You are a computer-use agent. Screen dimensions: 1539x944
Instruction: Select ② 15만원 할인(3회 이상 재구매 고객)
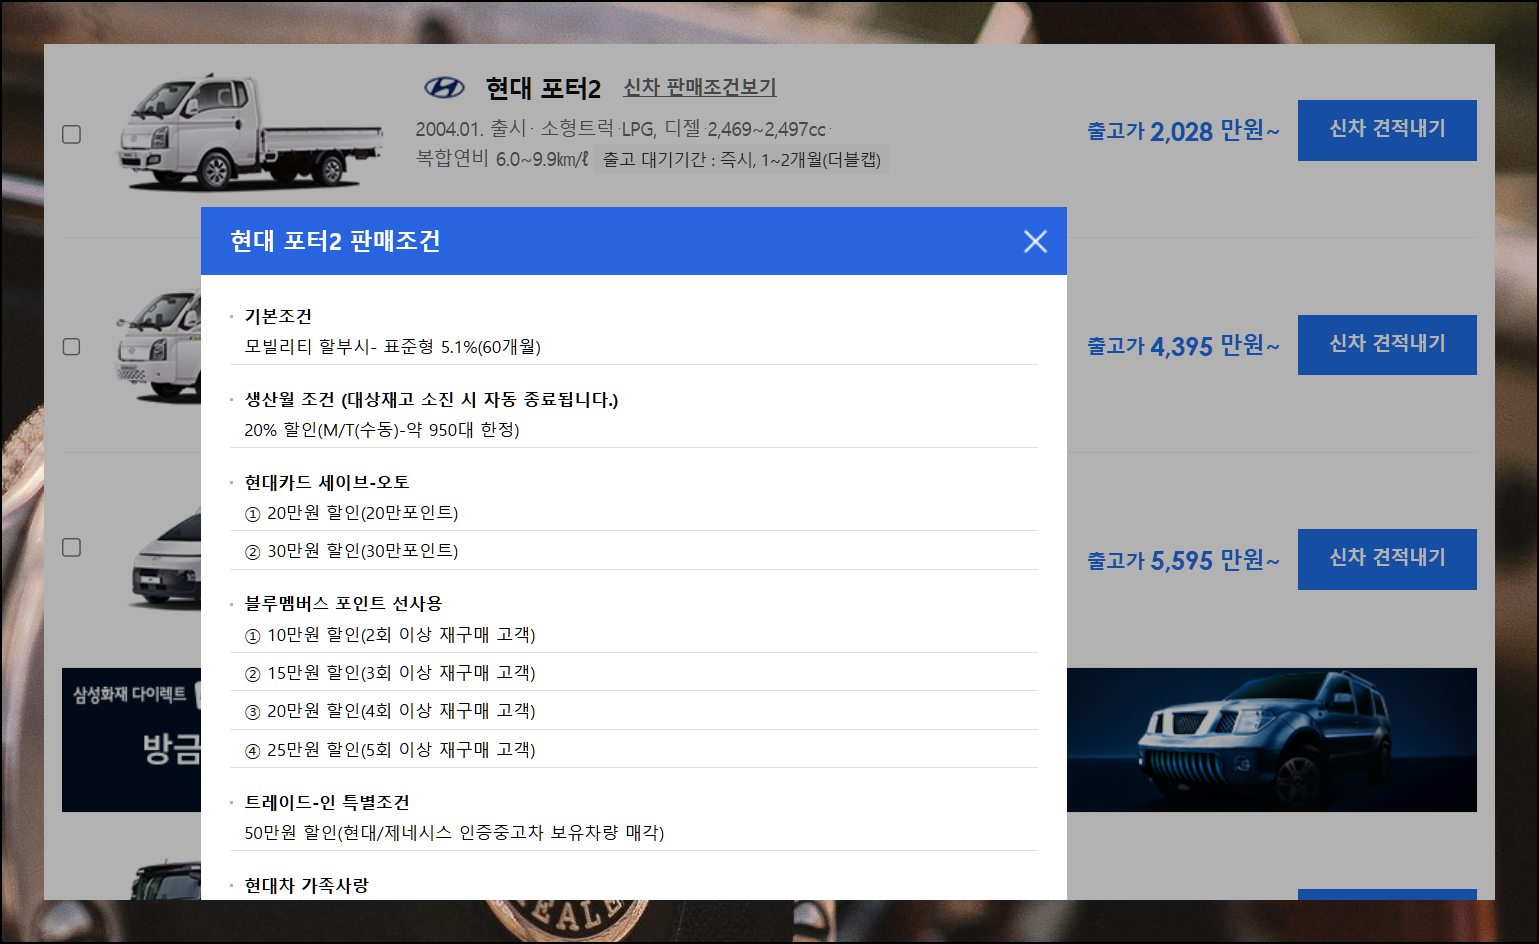click(x=390, y=673)
